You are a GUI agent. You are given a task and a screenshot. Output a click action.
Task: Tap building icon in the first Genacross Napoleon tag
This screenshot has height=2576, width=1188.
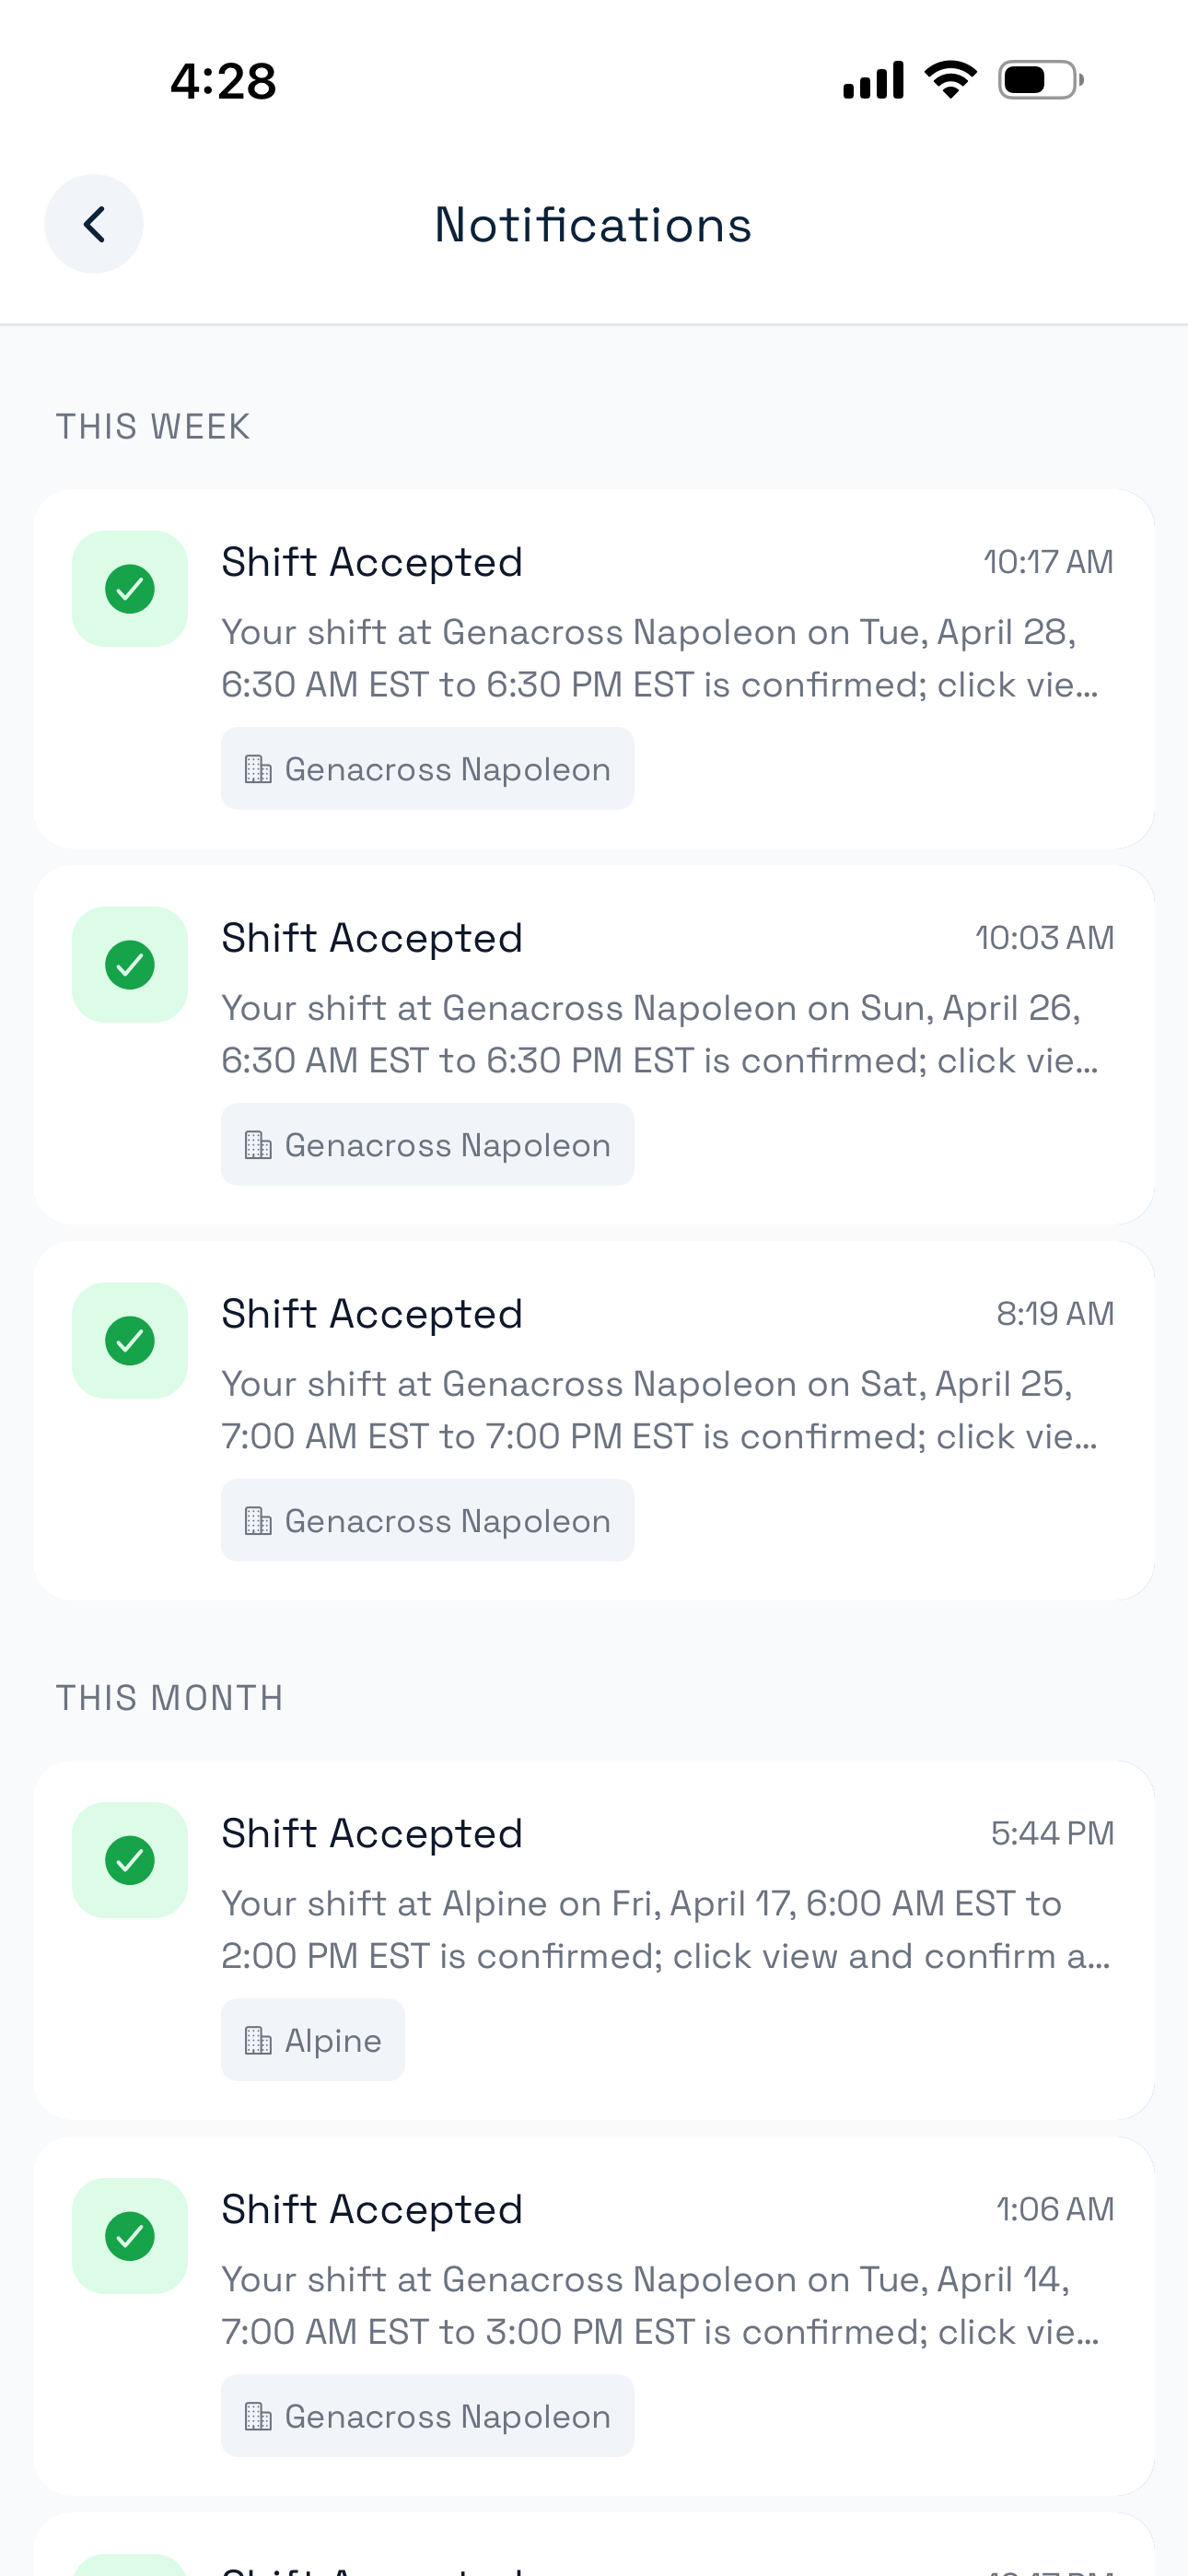(258, 769)
